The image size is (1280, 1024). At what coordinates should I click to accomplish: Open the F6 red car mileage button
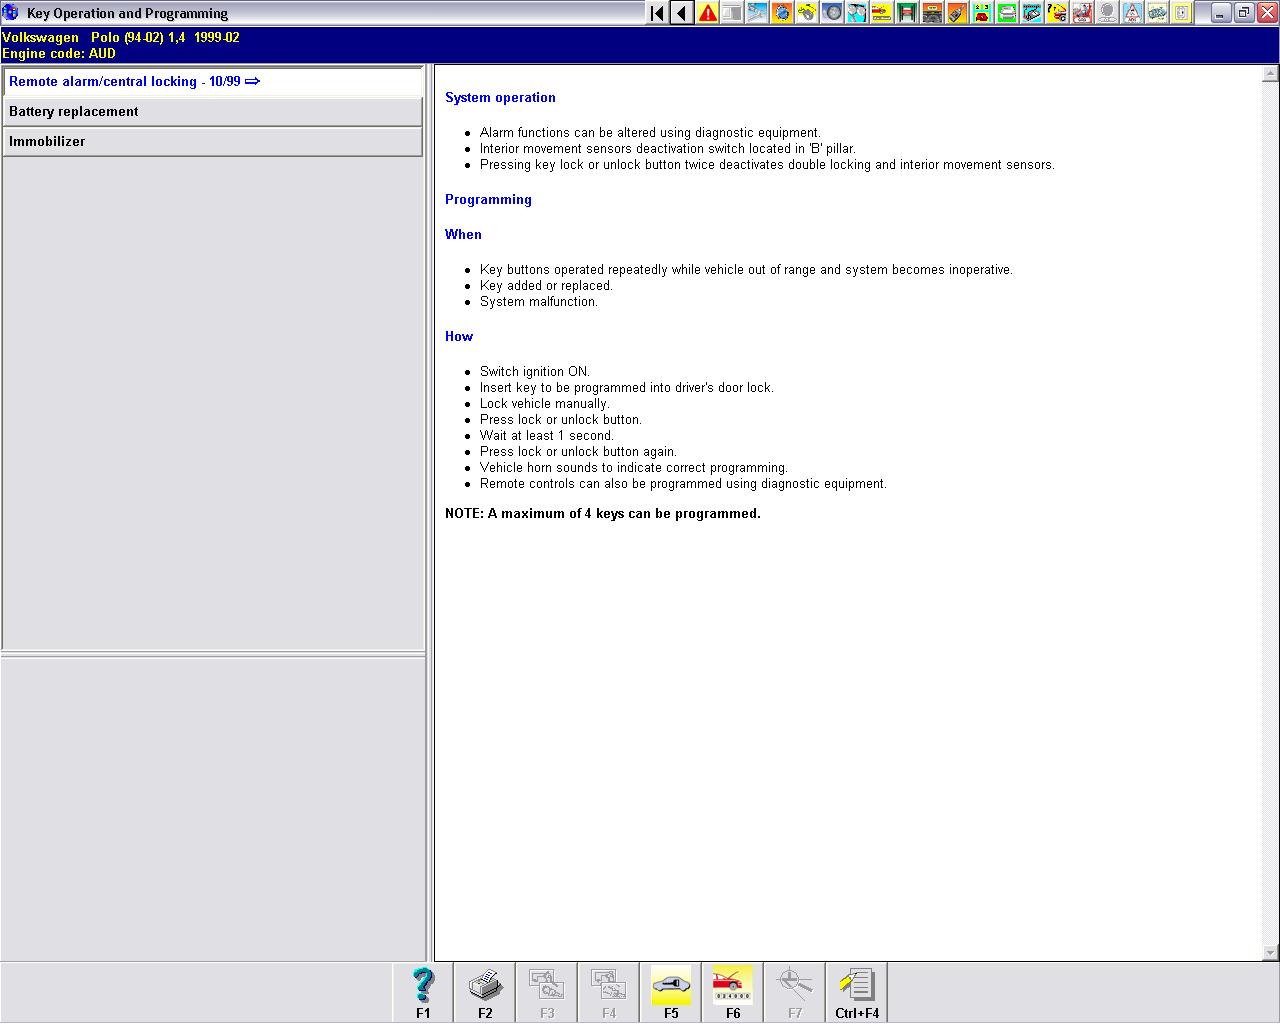tap(733, 992)
